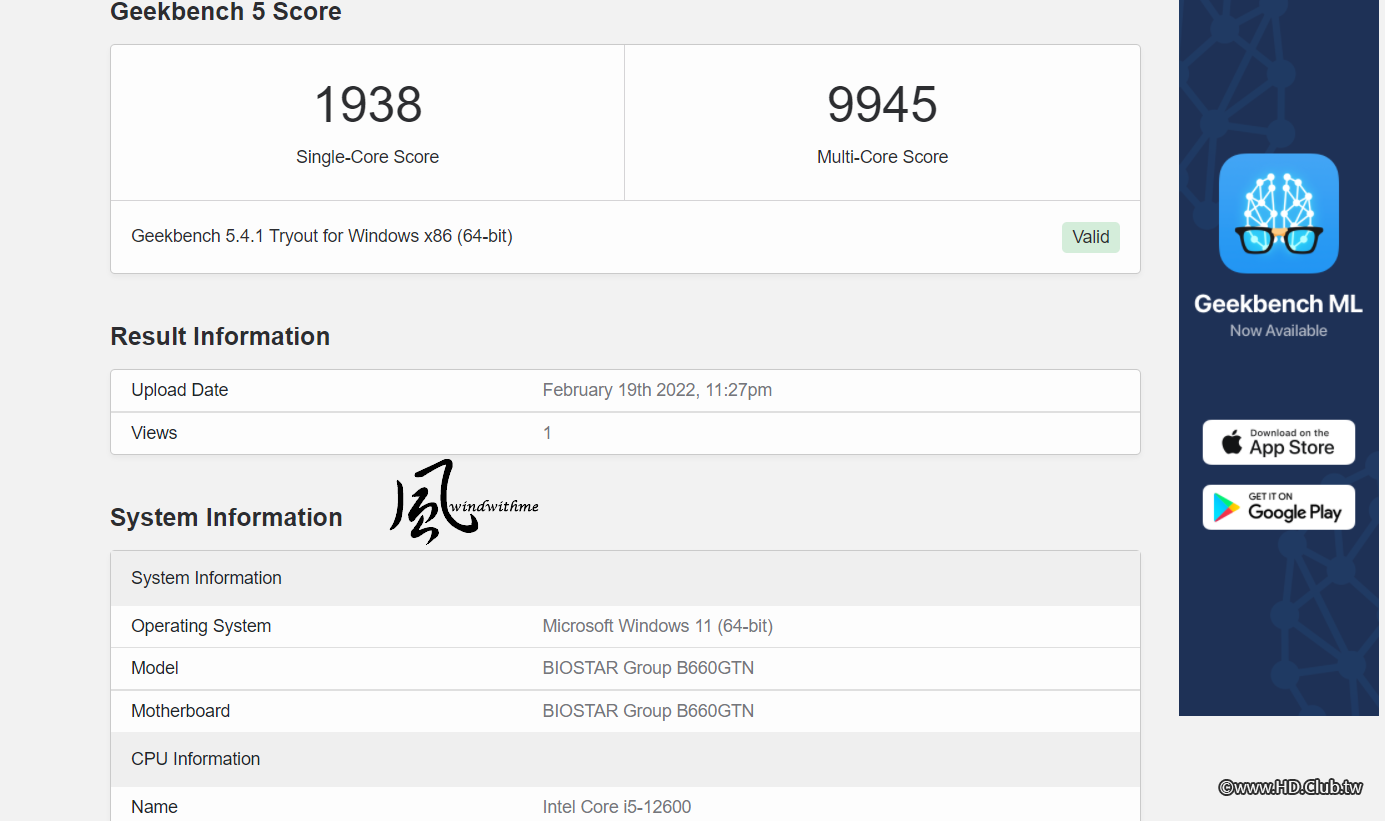Click the BIOSTAR Group B660GTN motherboard value
The image size is (1385, 821).
(x=648, y=711)
